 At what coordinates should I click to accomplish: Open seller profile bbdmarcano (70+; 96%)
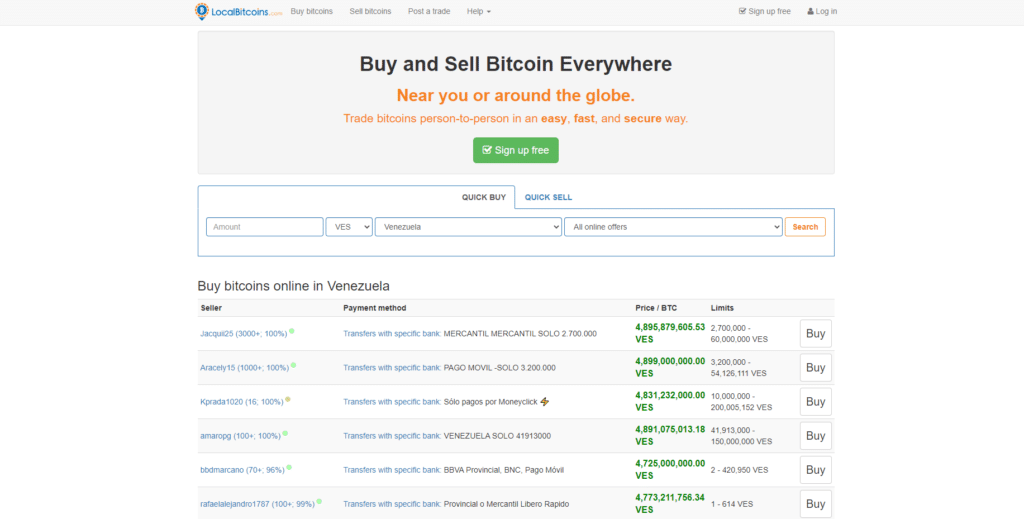coord(242,470)
